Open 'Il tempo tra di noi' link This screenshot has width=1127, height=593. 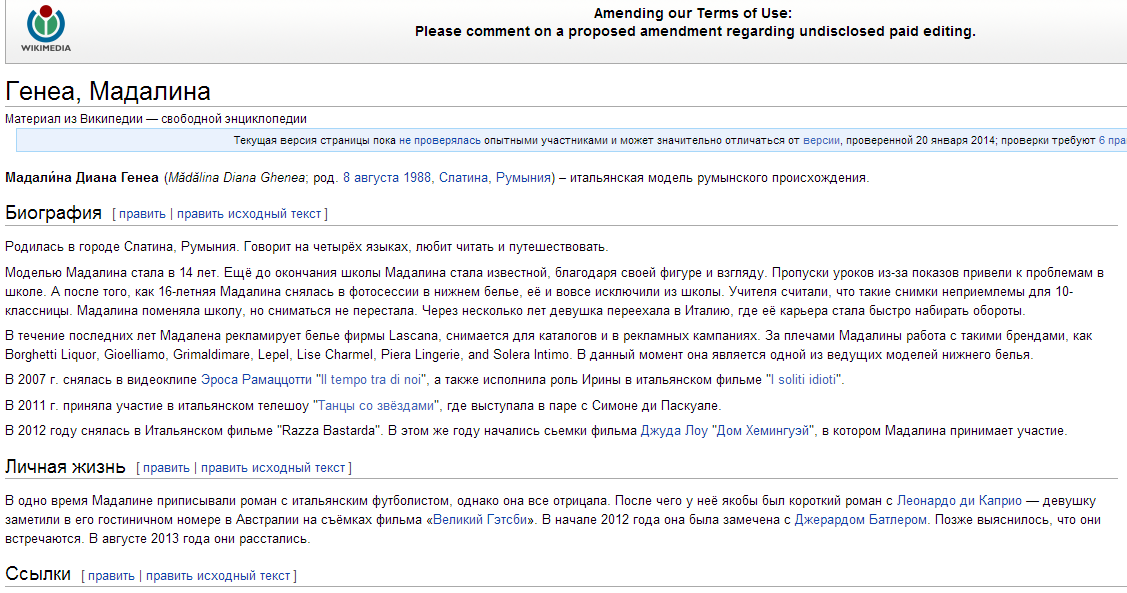tap(372, 380)
